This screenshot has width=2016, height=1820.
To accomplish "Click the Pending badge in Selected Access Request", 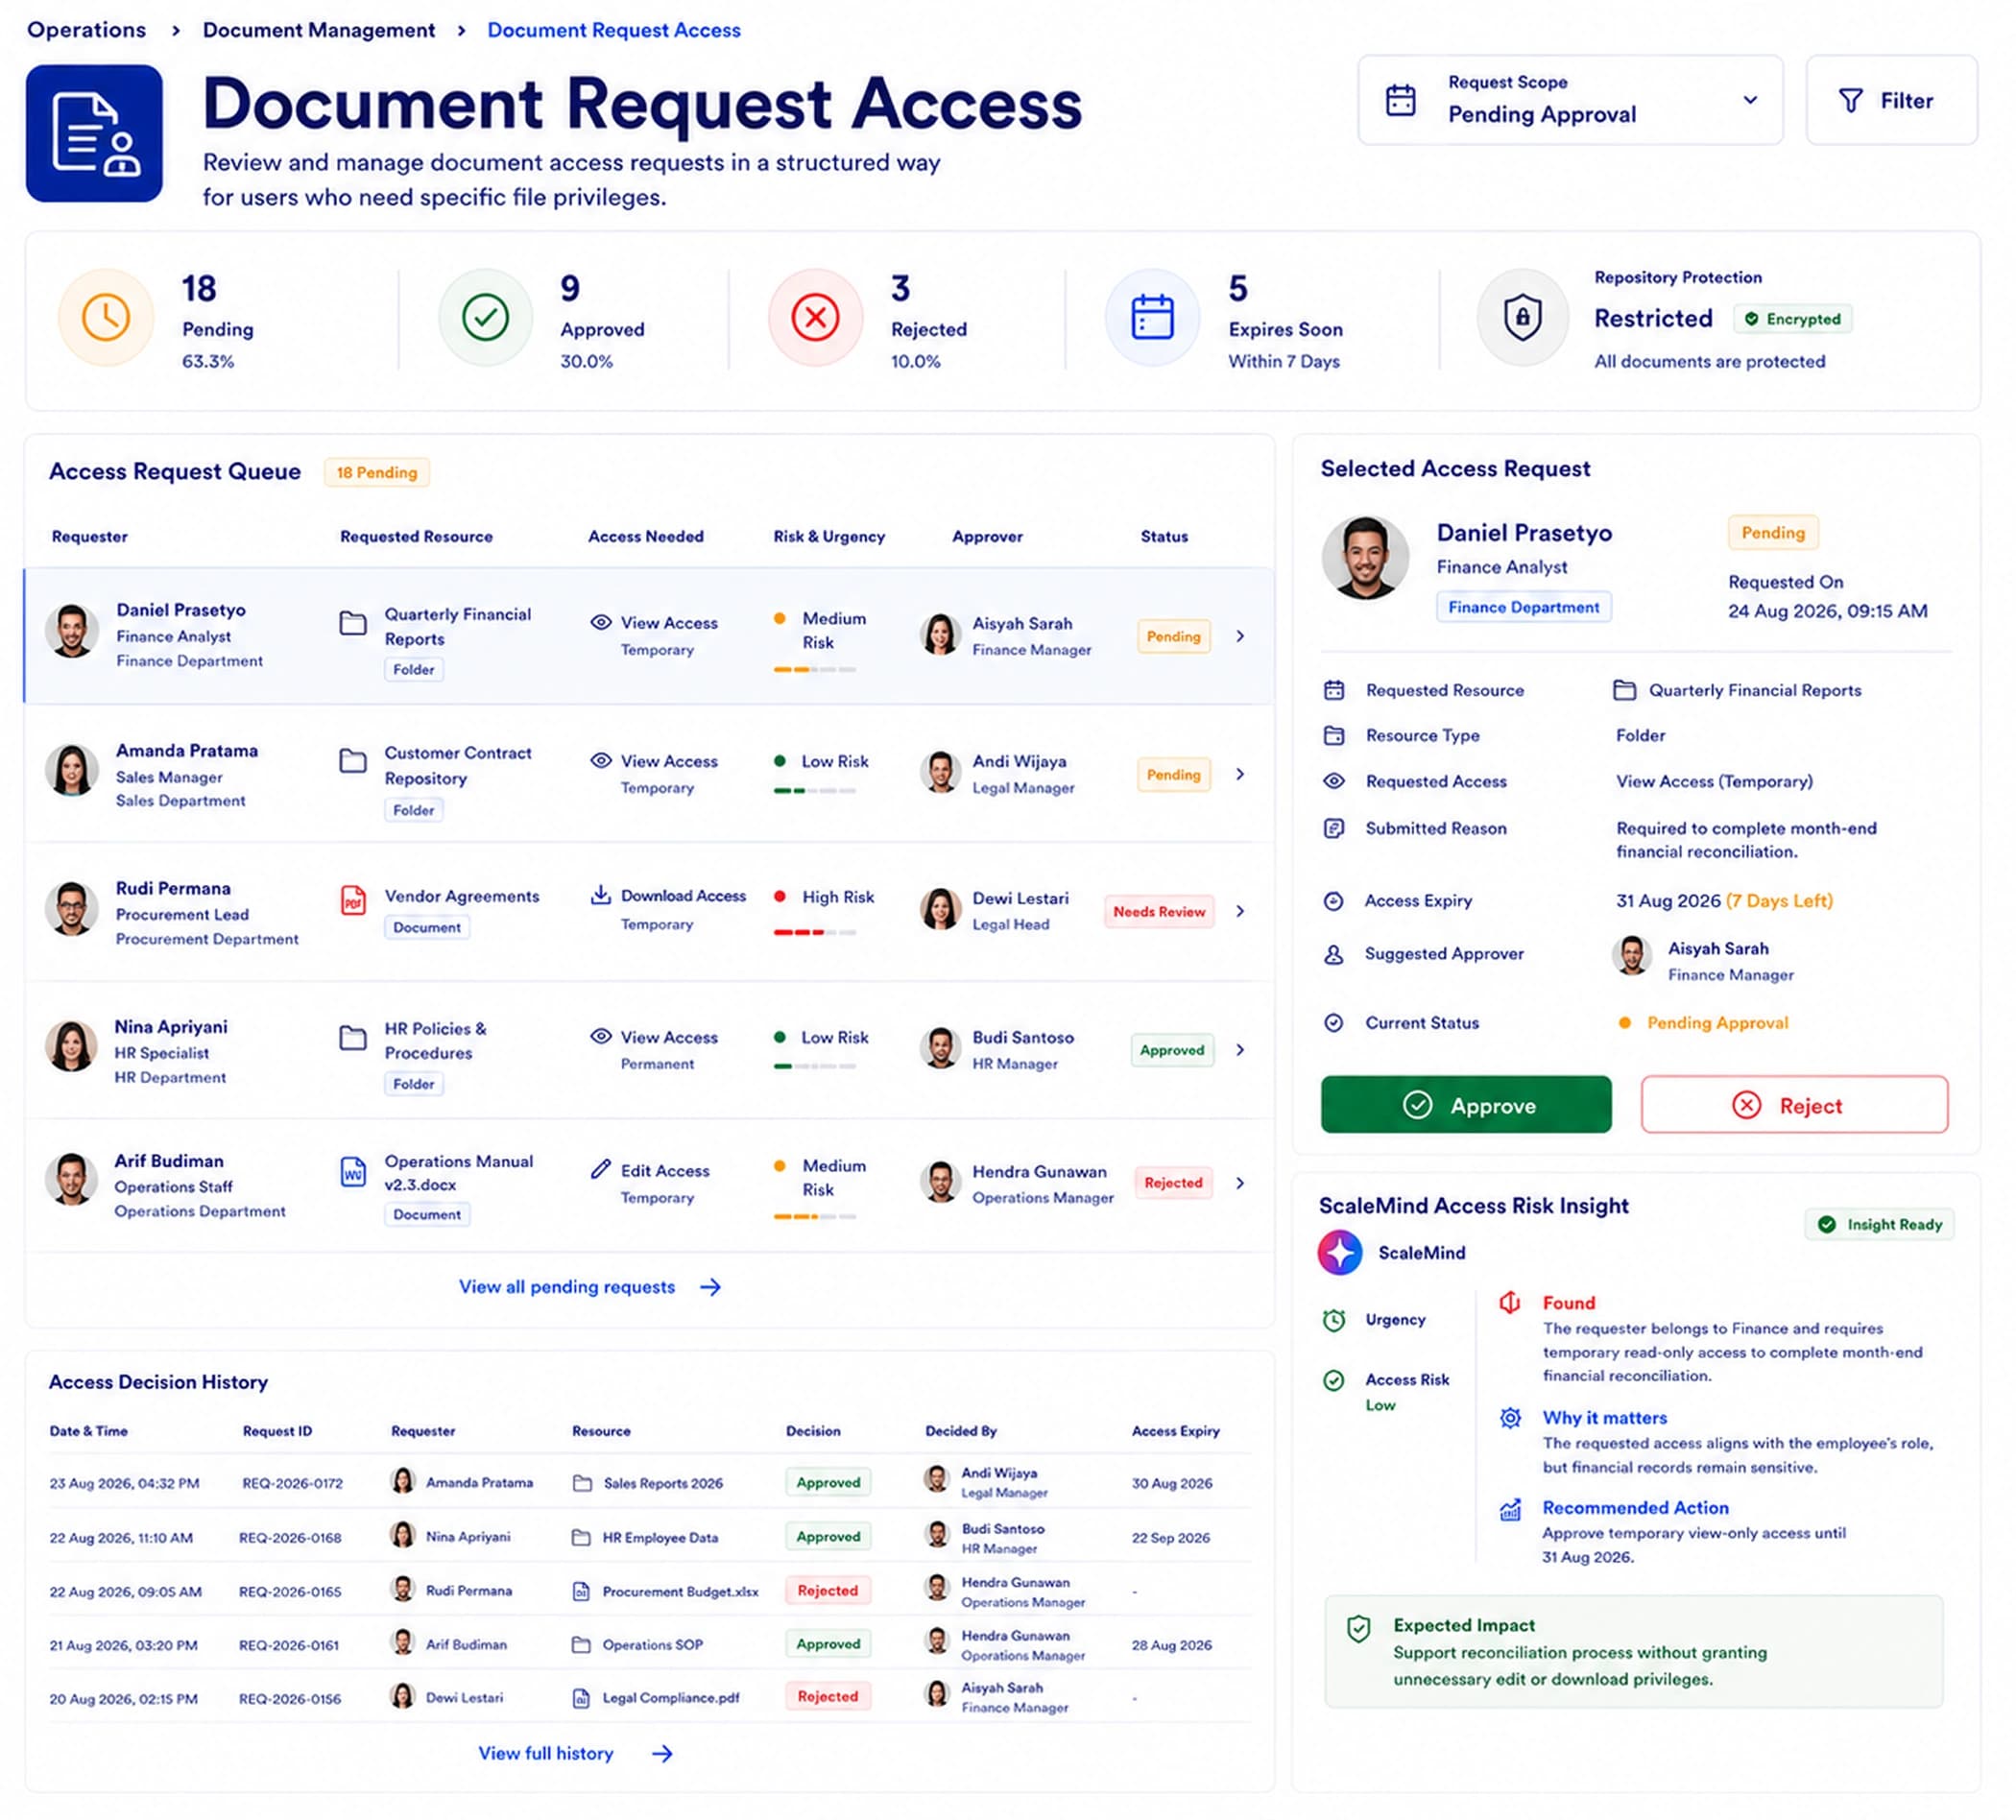I will point(1773,532).
